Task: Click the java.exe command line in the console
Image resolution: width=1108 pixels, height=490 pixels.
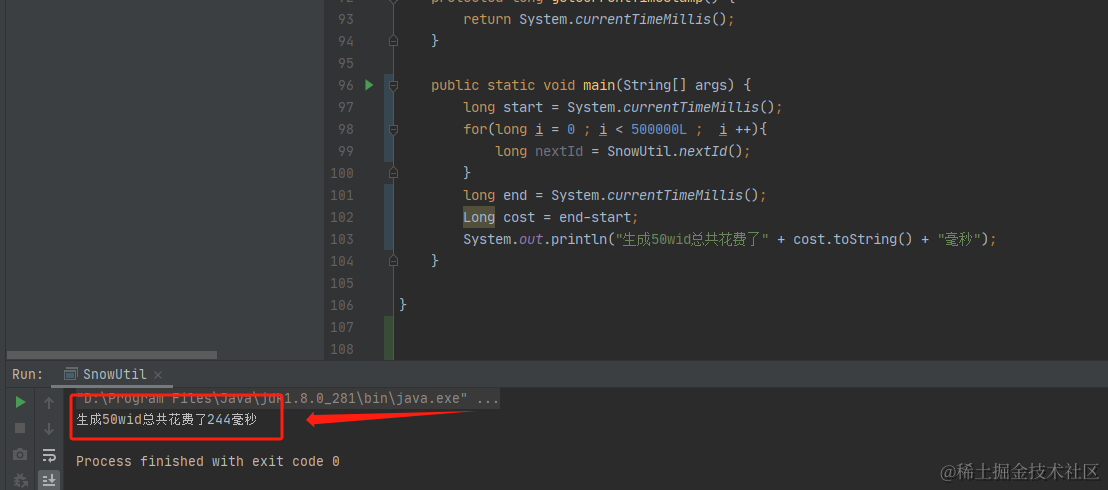Action: pyautogui.click(x=288, y=399)
